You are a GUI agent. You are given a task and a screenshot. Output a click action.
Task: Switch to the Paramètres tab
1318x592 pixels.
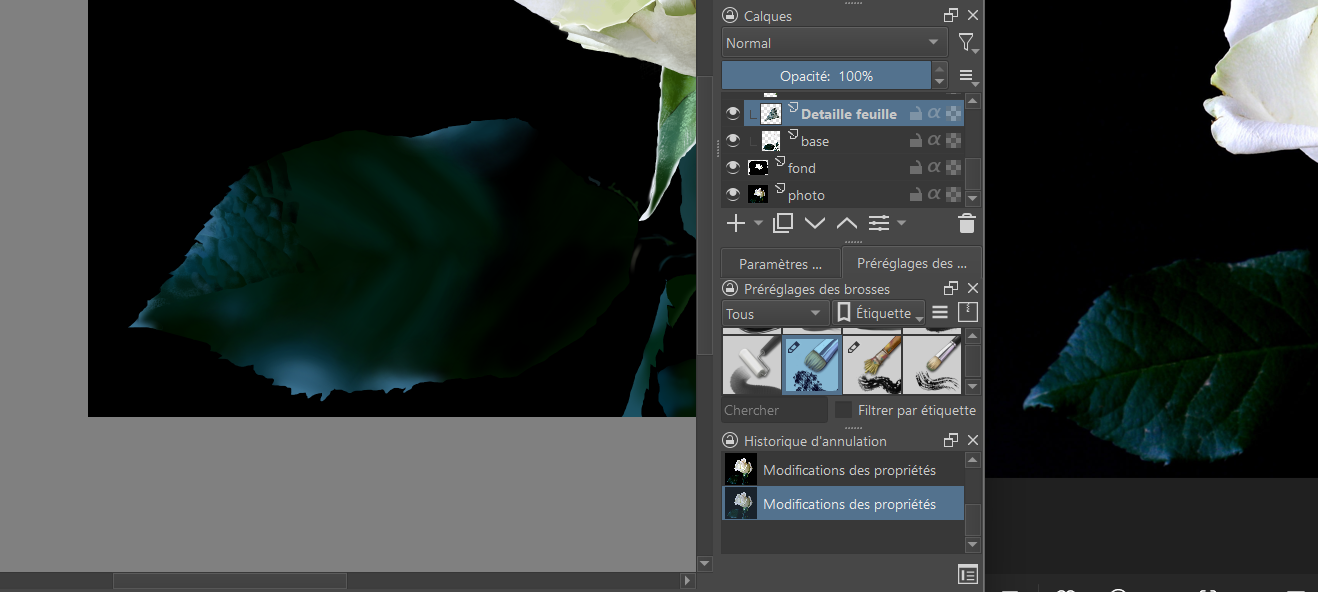[x=780, y=264]
